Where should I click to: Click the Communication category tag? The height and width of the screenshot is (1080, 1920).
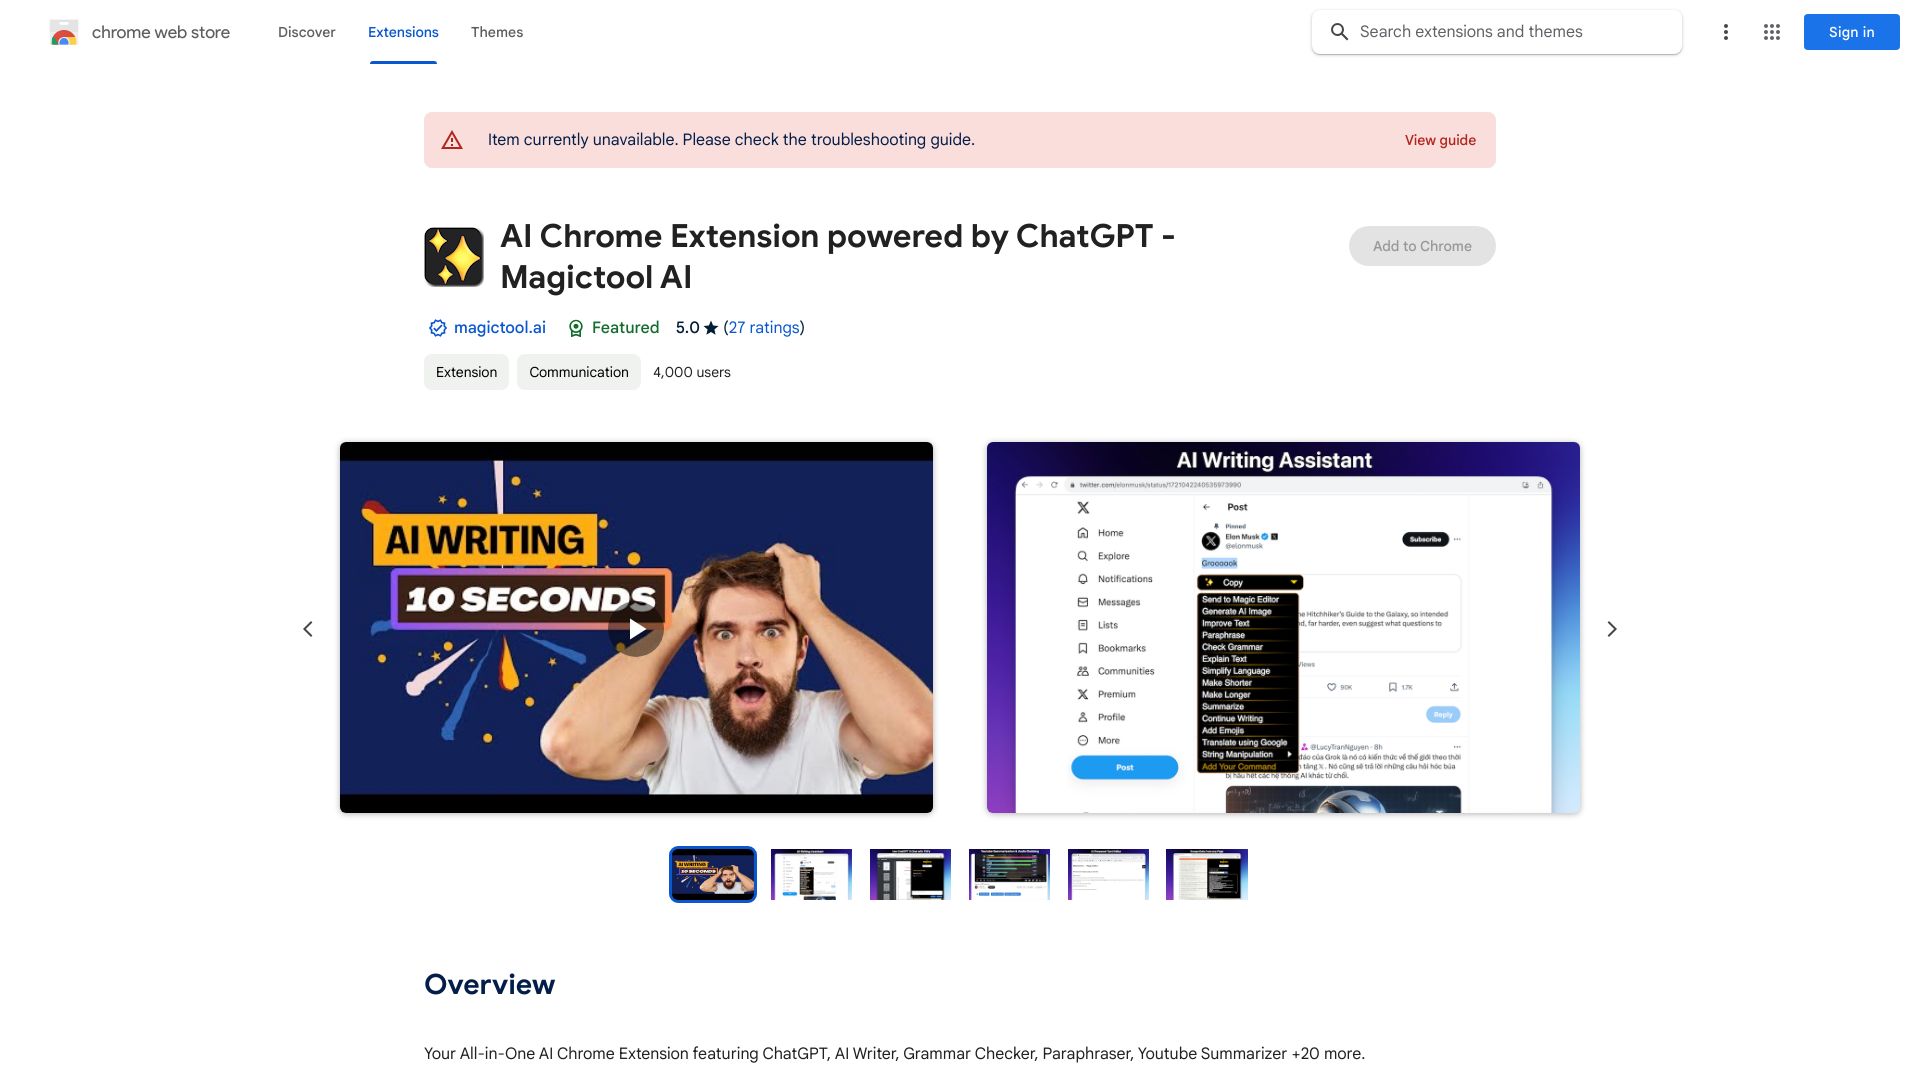tap(578, 372)
